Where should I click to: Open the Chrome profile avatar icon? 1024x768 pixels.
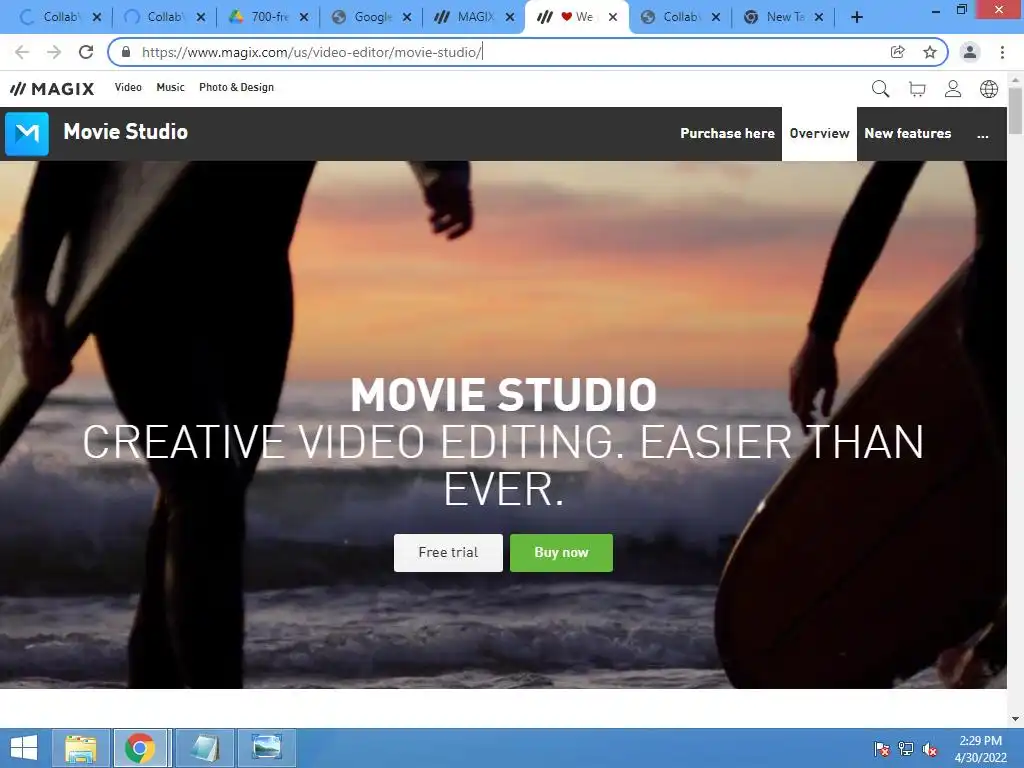tap(970, 52)
